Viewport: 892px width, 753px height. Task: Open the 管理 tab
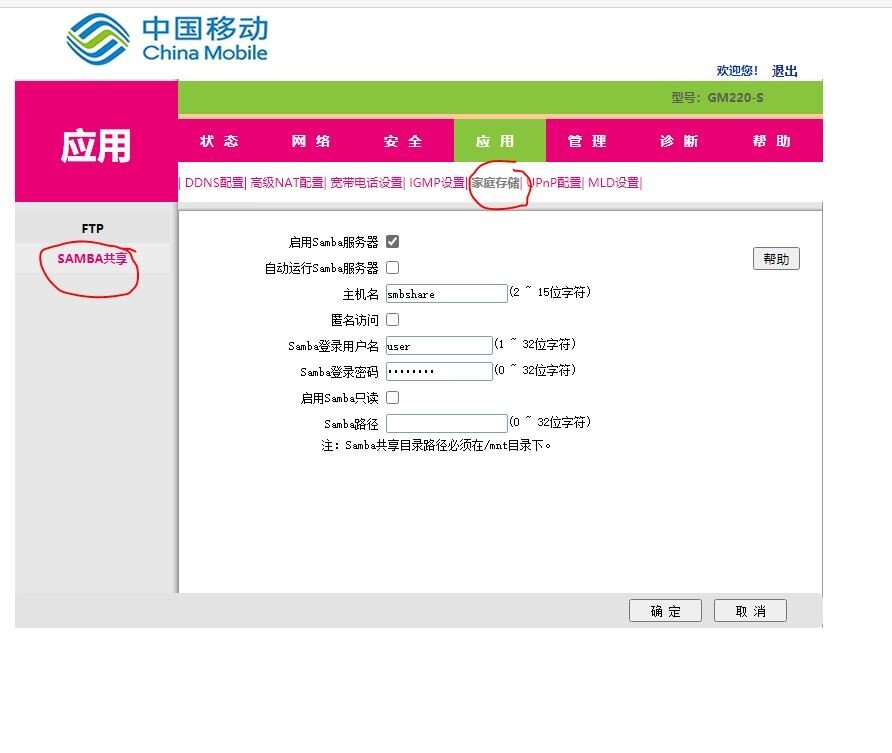pos(587,141)
